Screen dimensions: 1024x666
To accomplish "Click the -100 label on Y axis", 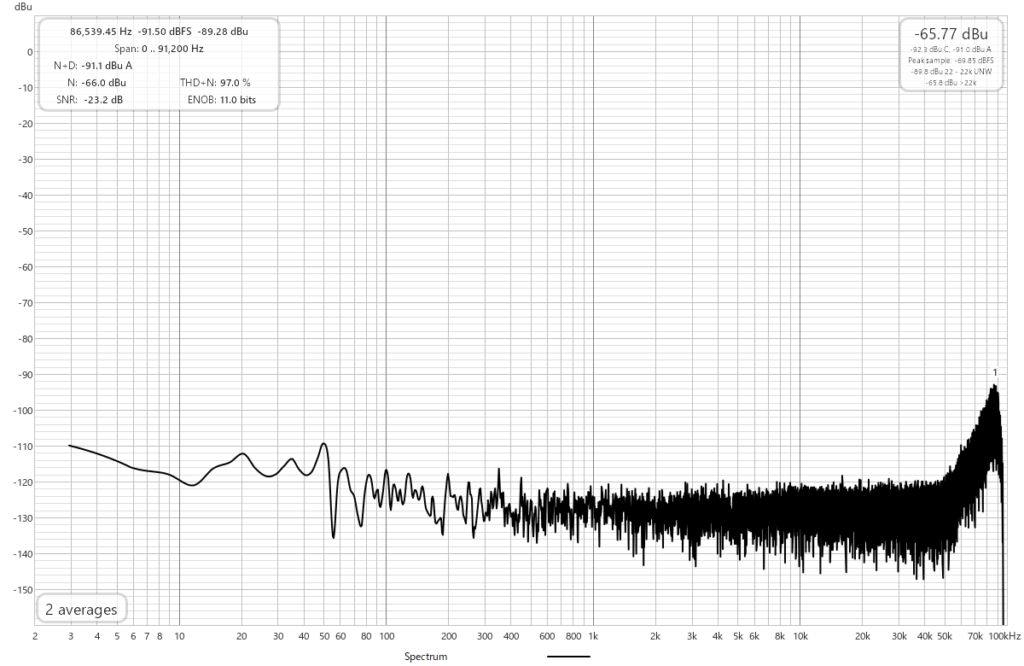I will pyautogui.click(x=18, y=411).
